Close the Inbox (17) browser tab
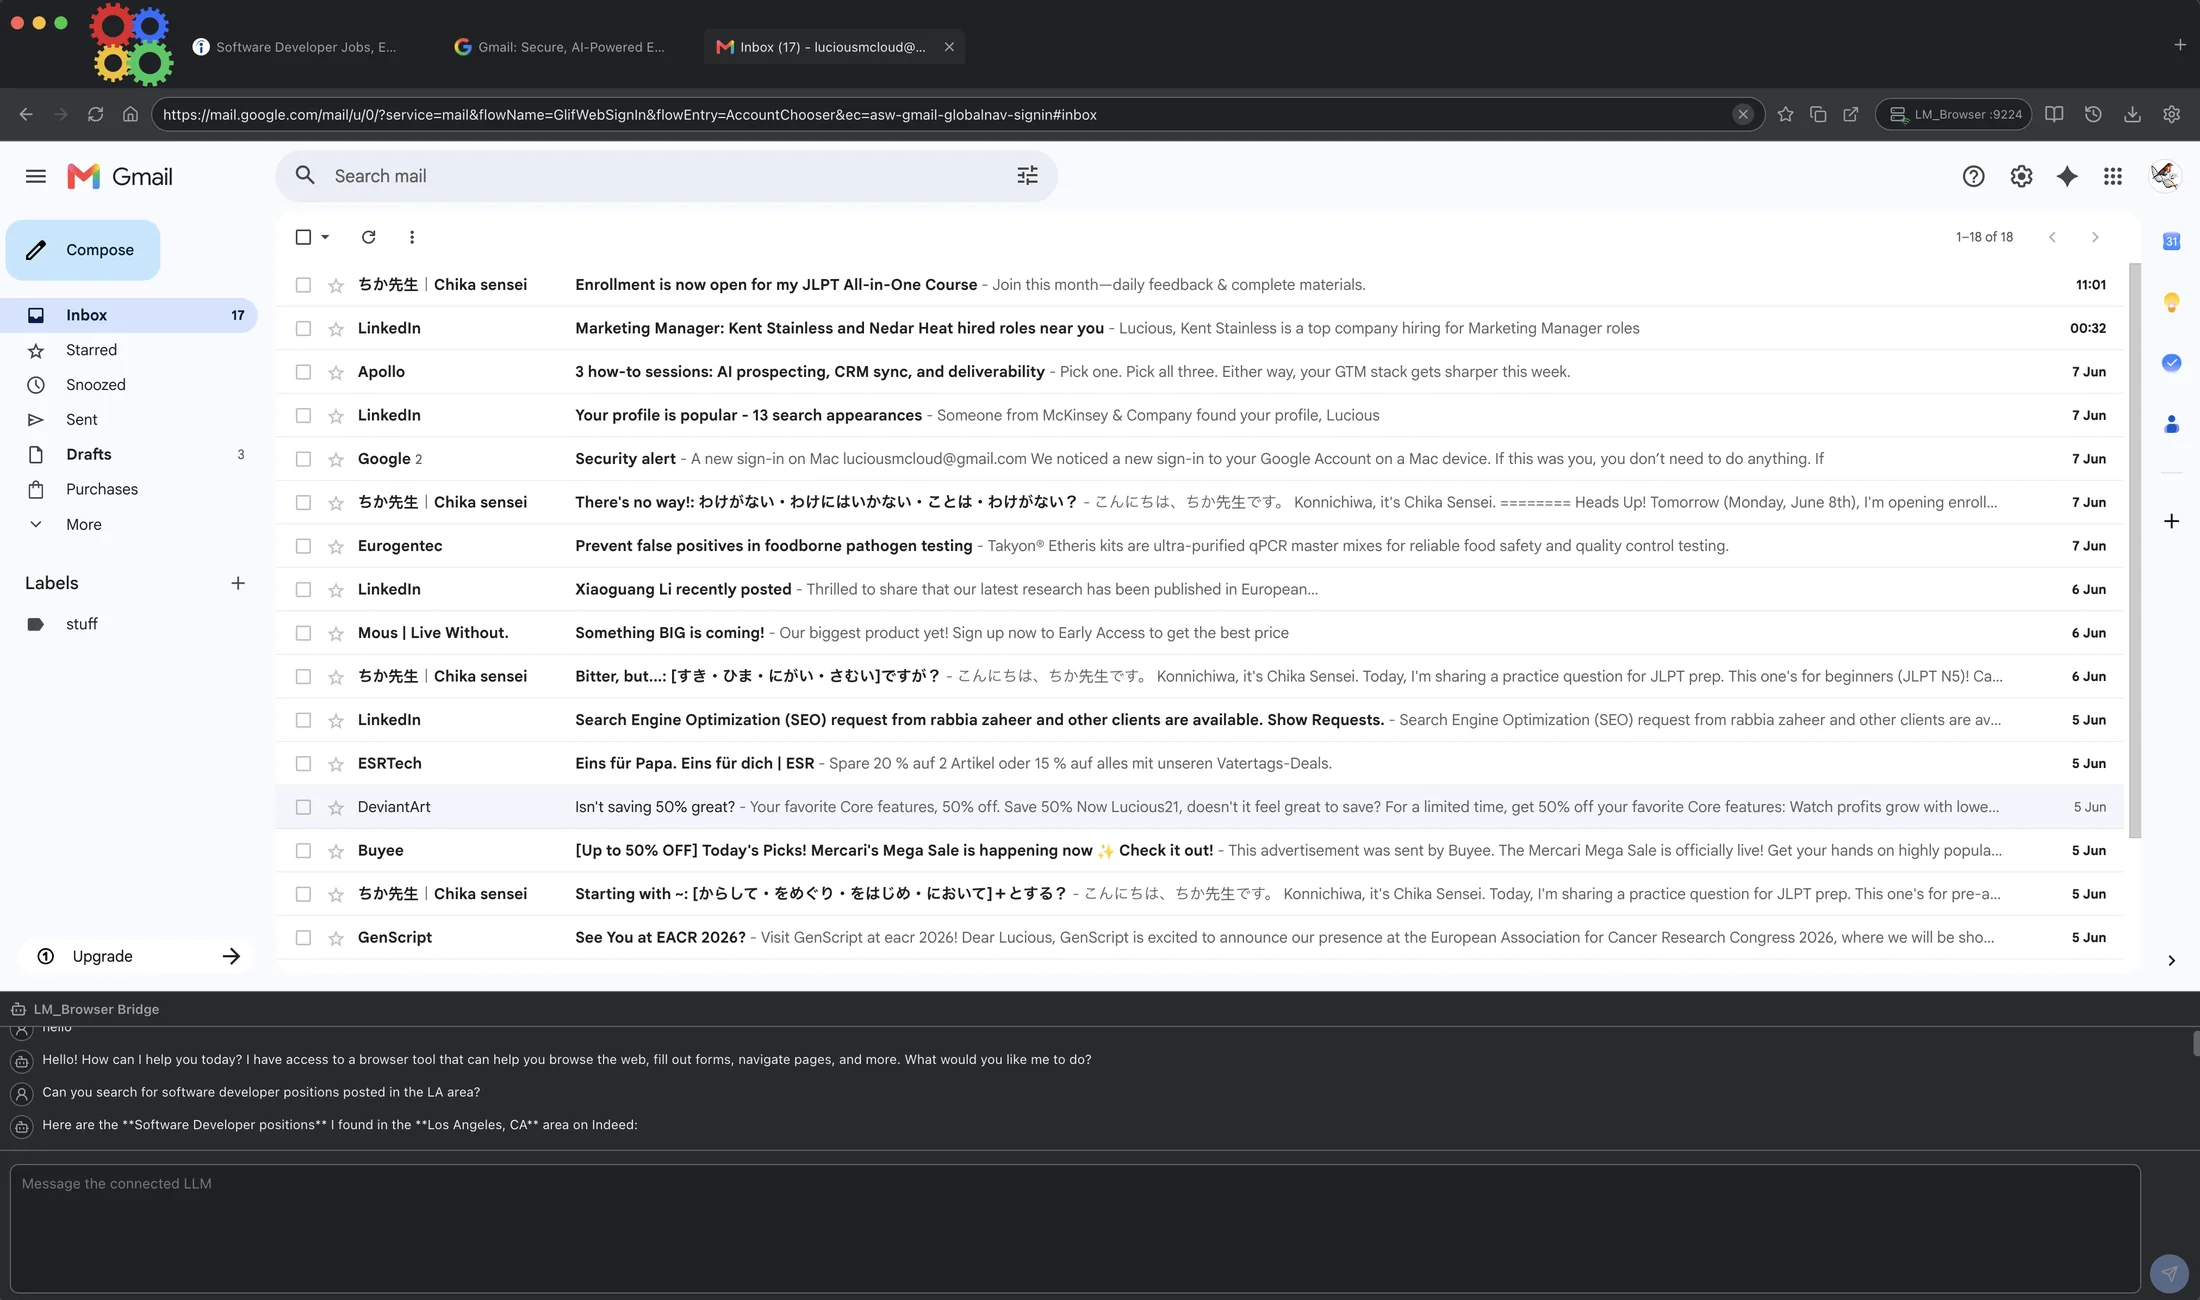Viewport: 2200px width, 1300px height. [x=949, y=47]
